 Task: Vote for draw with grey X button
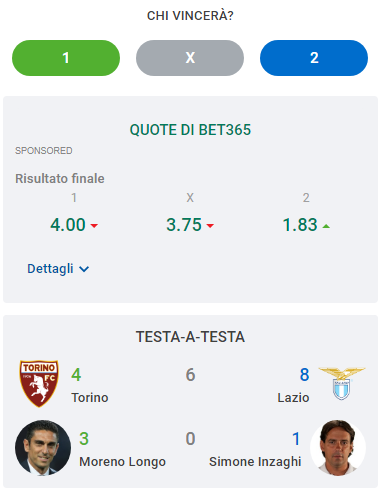click(x=190, y=58)
